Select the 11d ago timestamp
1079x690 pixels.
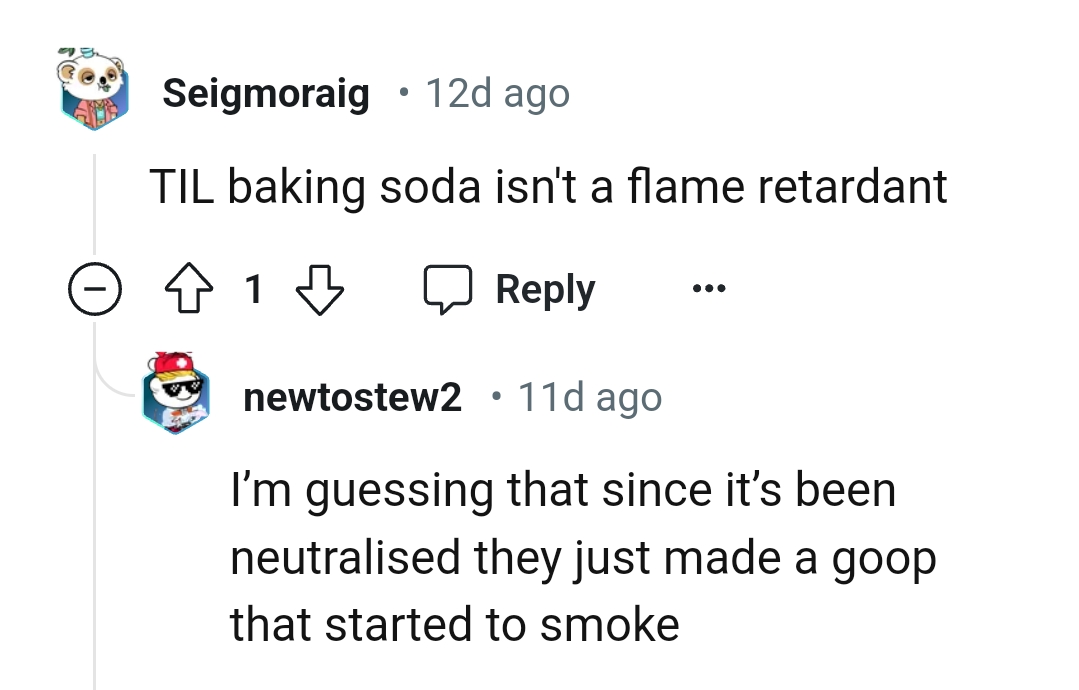pos(588,396)
